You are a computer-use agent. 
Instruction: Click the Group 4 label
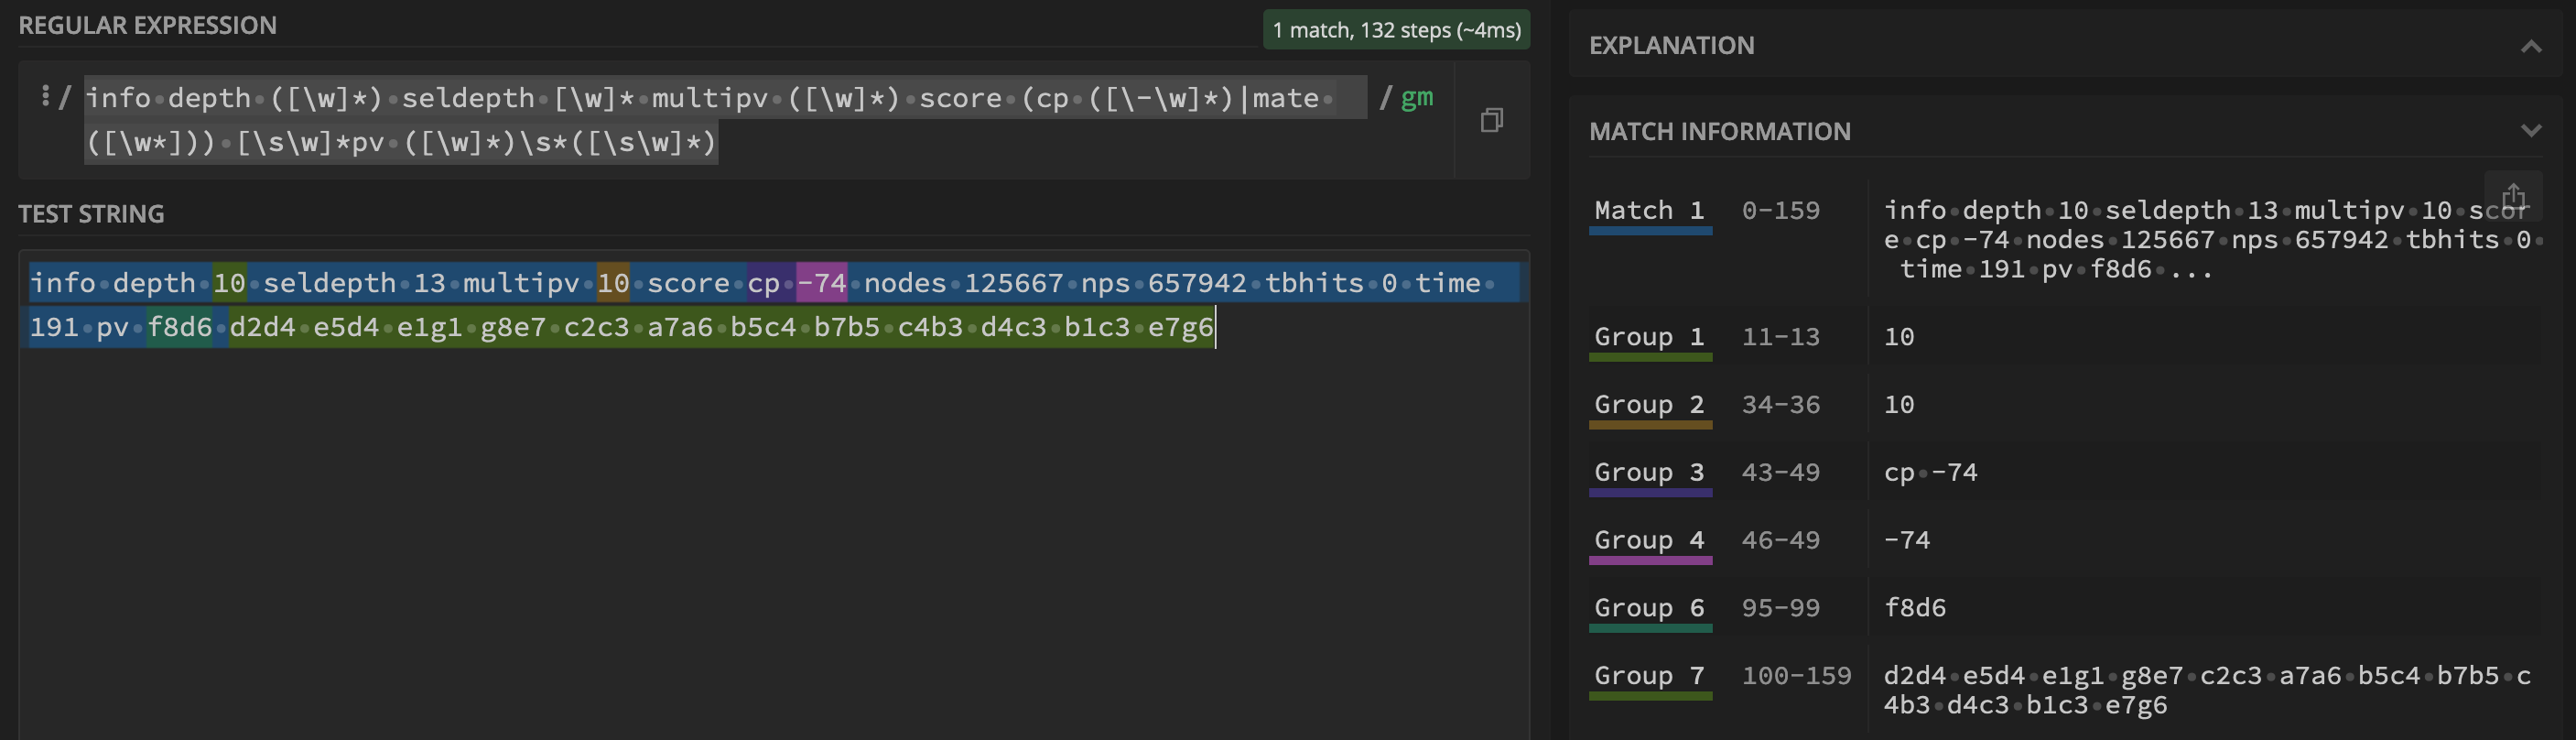coord(1649,540)
